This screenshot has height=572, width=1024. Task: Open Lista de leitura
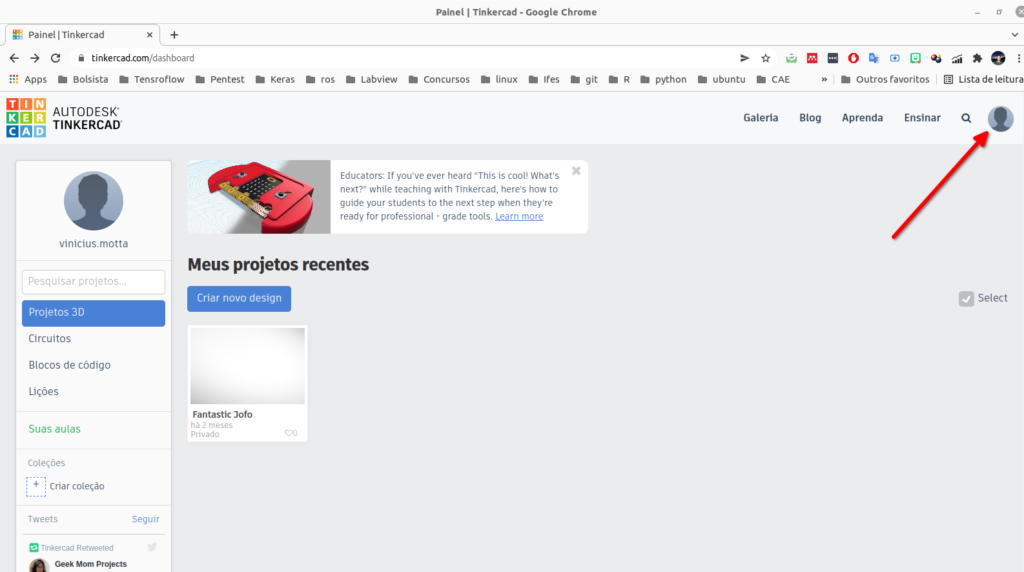(983, 79)
